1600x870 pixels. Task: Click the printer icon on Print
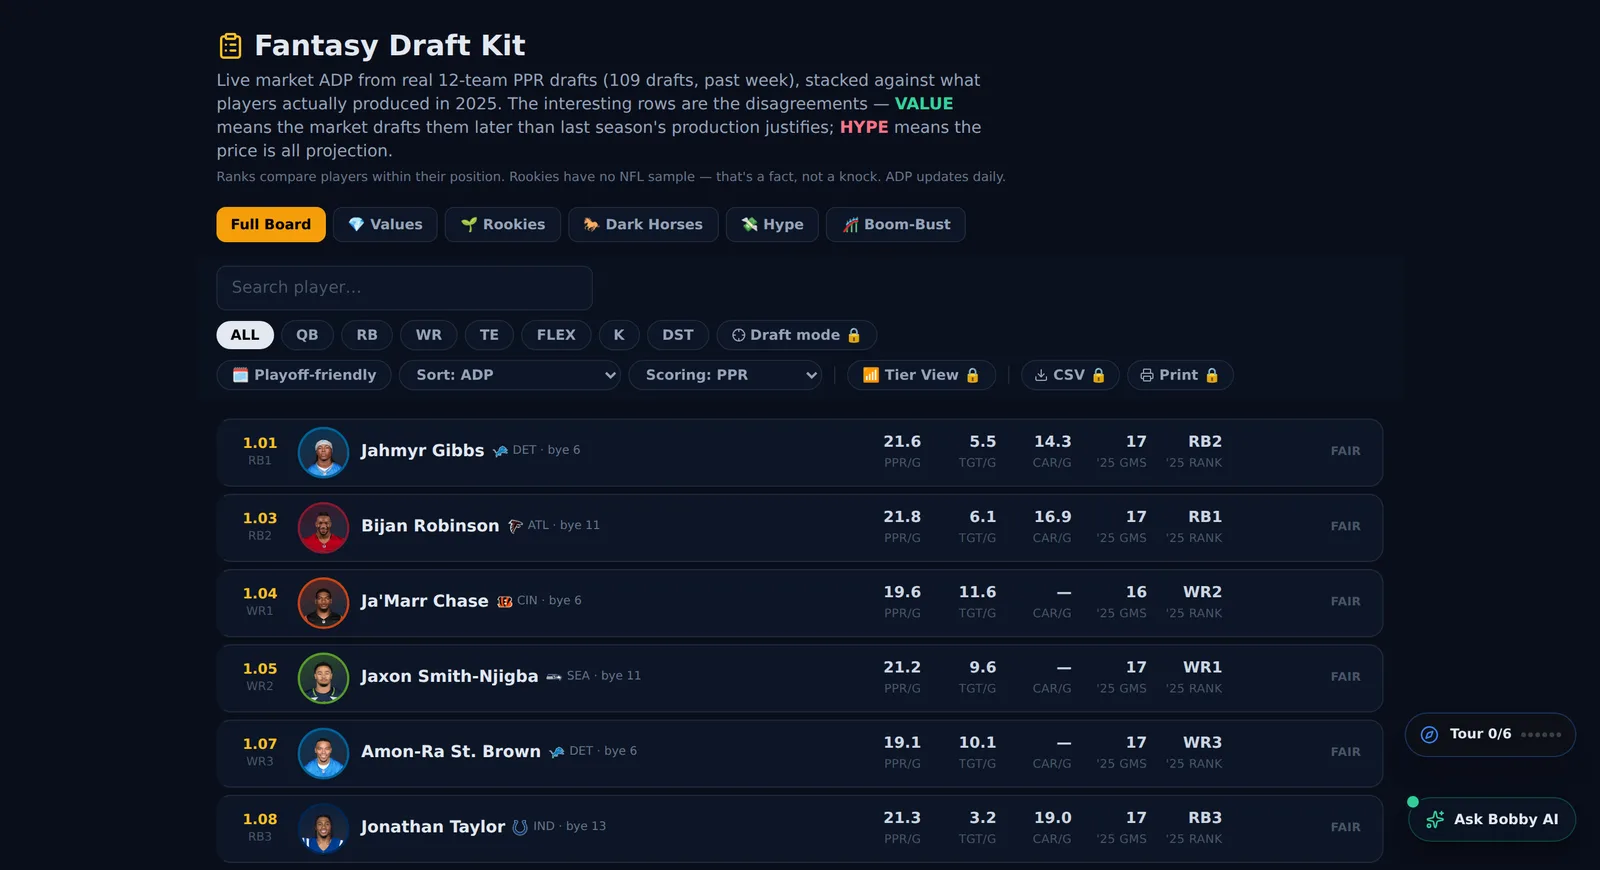click(x=1147, y=375)
